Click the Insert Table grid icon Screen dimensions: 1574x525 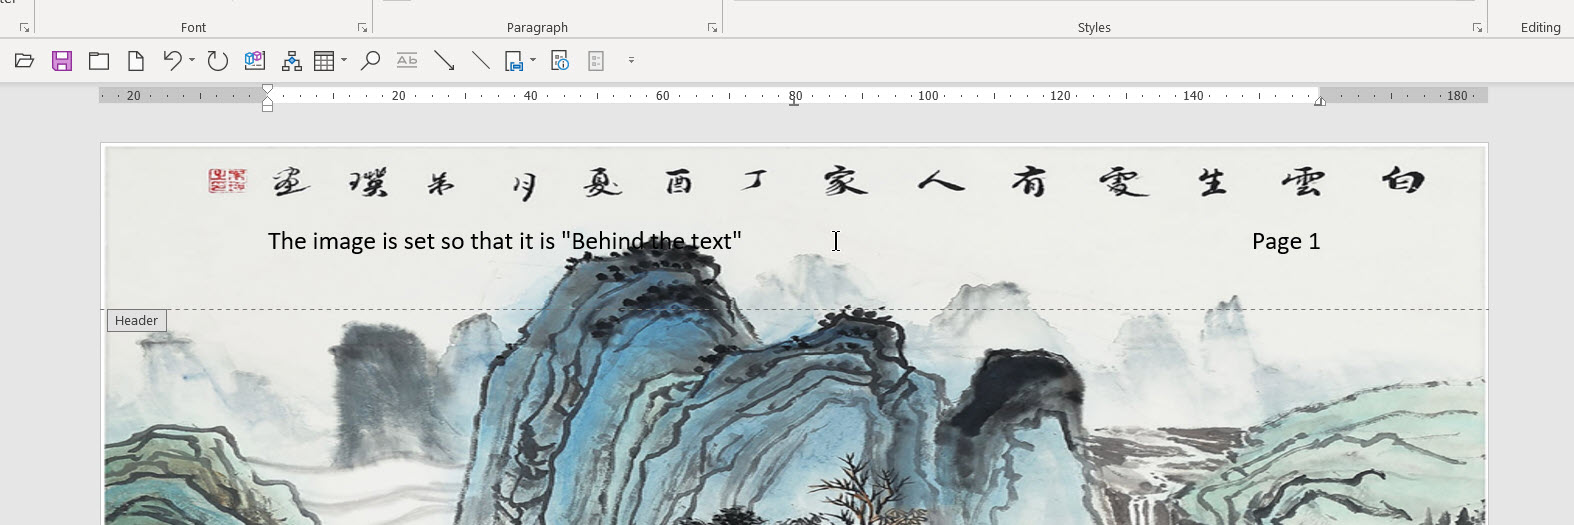(324, 61)
